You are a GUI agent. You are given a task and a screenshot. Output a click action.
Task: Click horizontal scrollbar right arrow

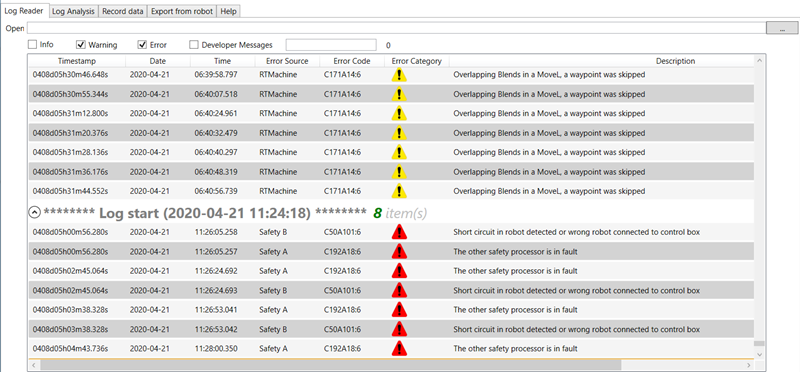point(748,365)
